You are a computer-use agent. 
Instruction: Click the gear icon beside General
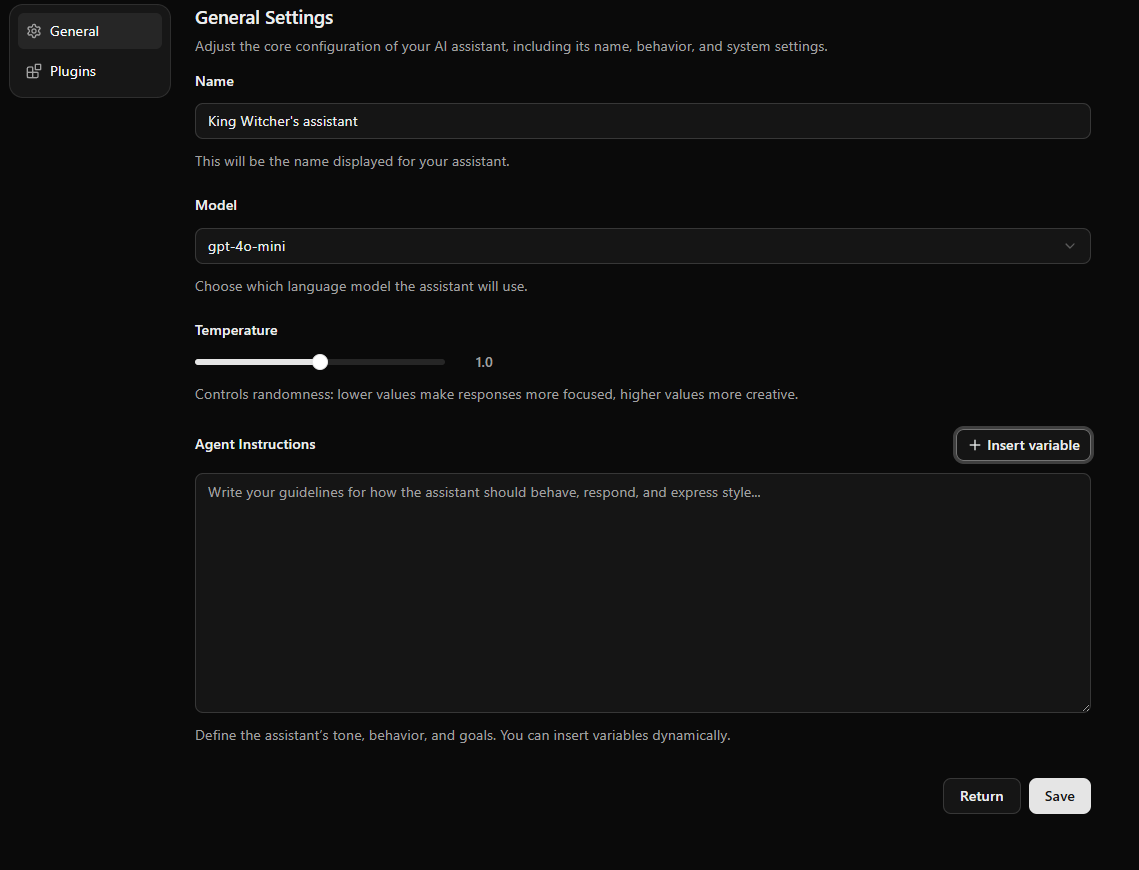pyautogui.click(x=34, y=31)
